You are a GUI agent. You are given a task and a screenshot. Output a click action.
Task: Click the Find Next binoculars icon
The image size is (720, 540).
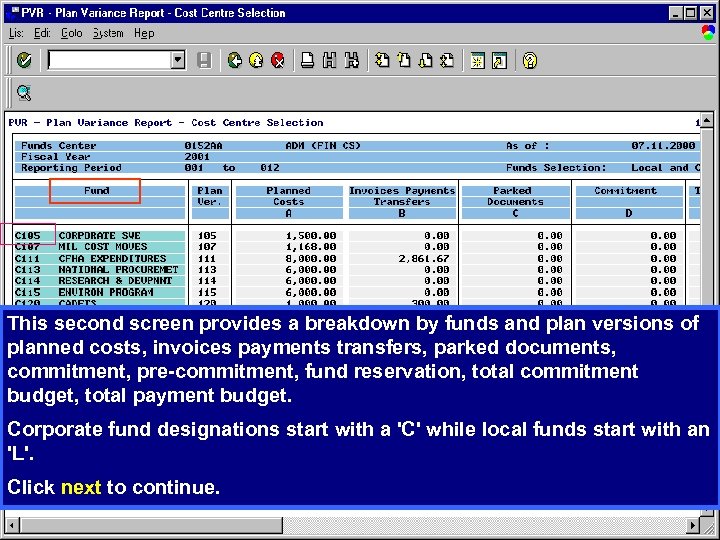tap(351, 60)
